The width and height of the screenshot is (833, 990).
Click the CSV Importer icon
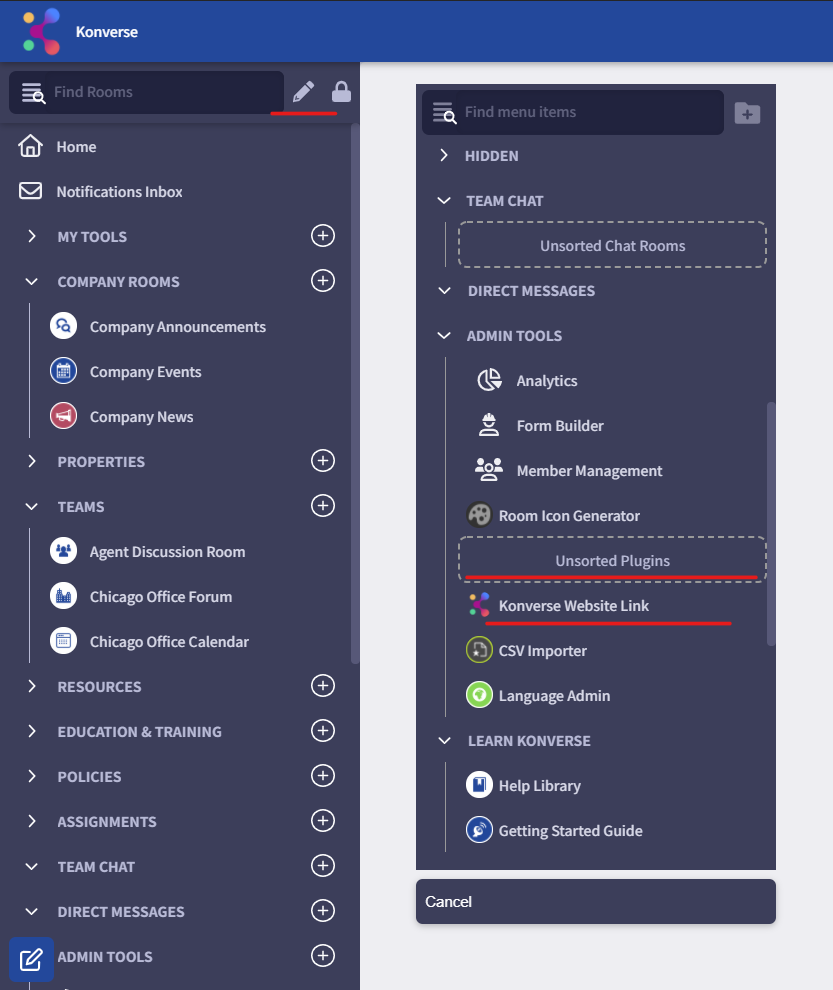pyautogui.click(x=479, y=650)
